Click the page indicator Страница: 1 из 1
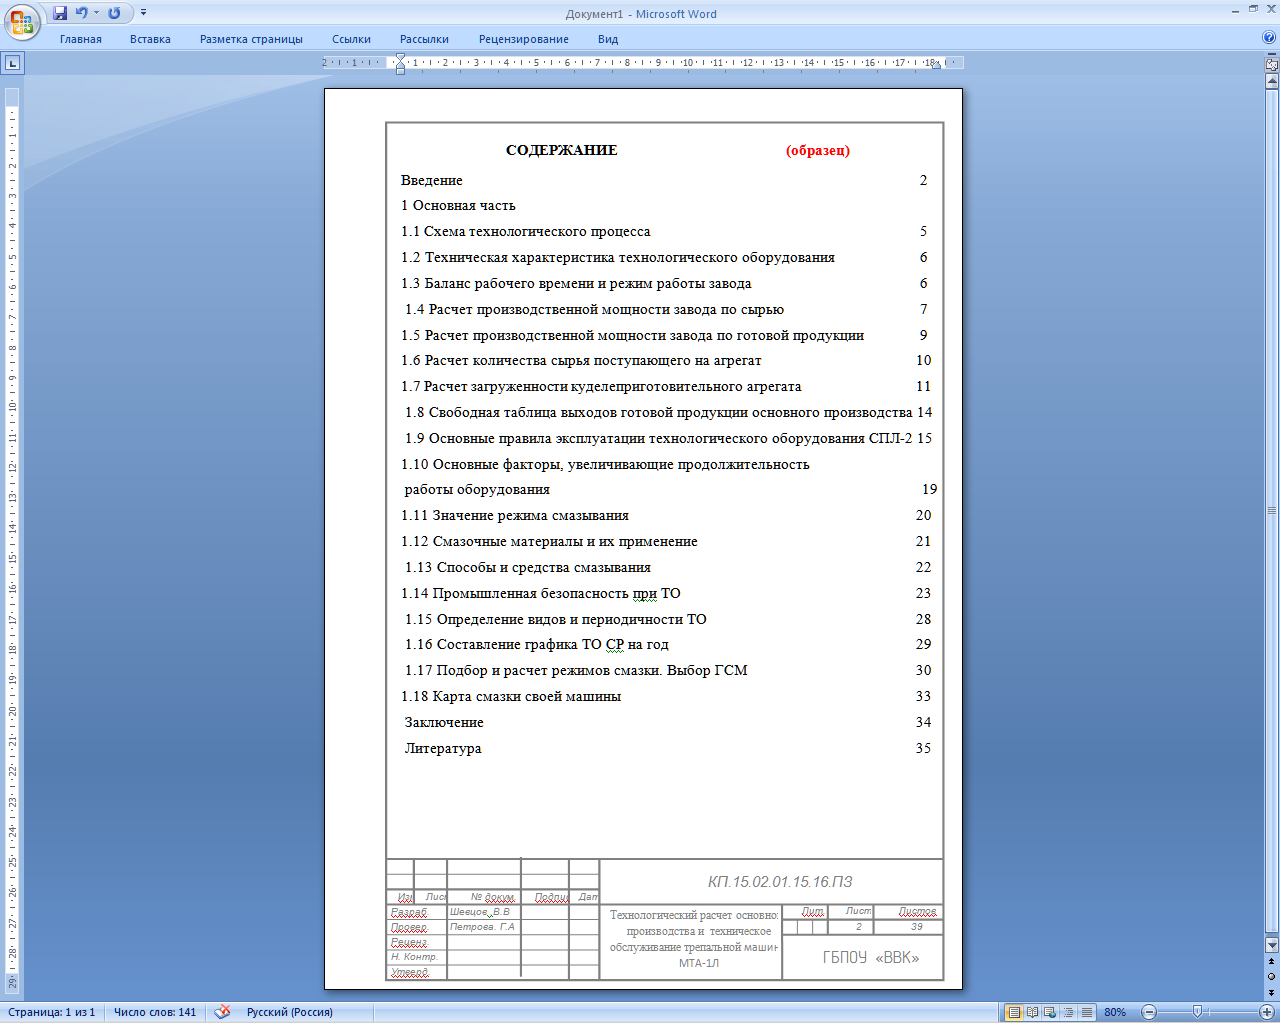 coord(51,1012)
